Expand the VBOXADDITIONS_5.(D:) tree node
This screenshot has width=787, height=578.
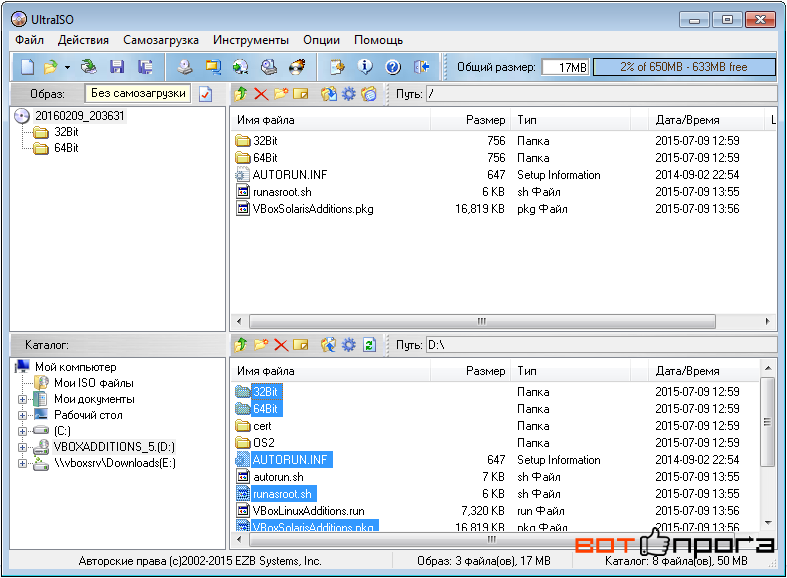[x=22, y=447]
